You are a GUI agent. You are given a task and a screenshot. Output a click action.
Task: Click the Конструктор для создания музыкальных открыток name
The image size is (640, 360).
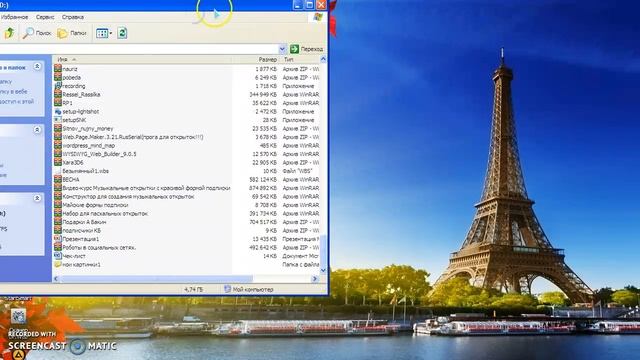point(128,197)
